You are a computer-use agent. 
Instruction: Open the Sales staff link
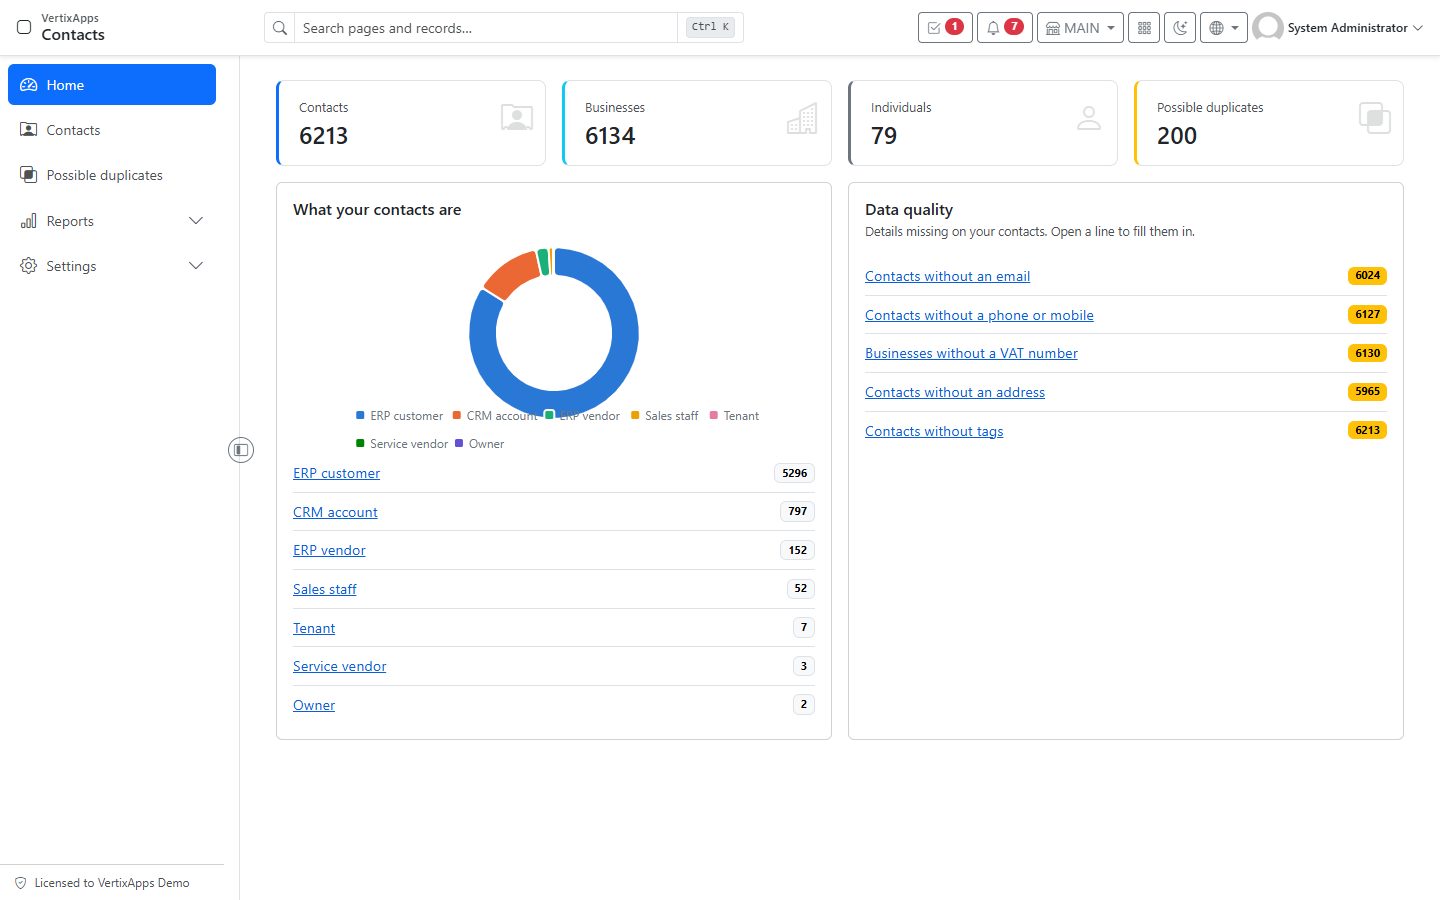[324, 589]
